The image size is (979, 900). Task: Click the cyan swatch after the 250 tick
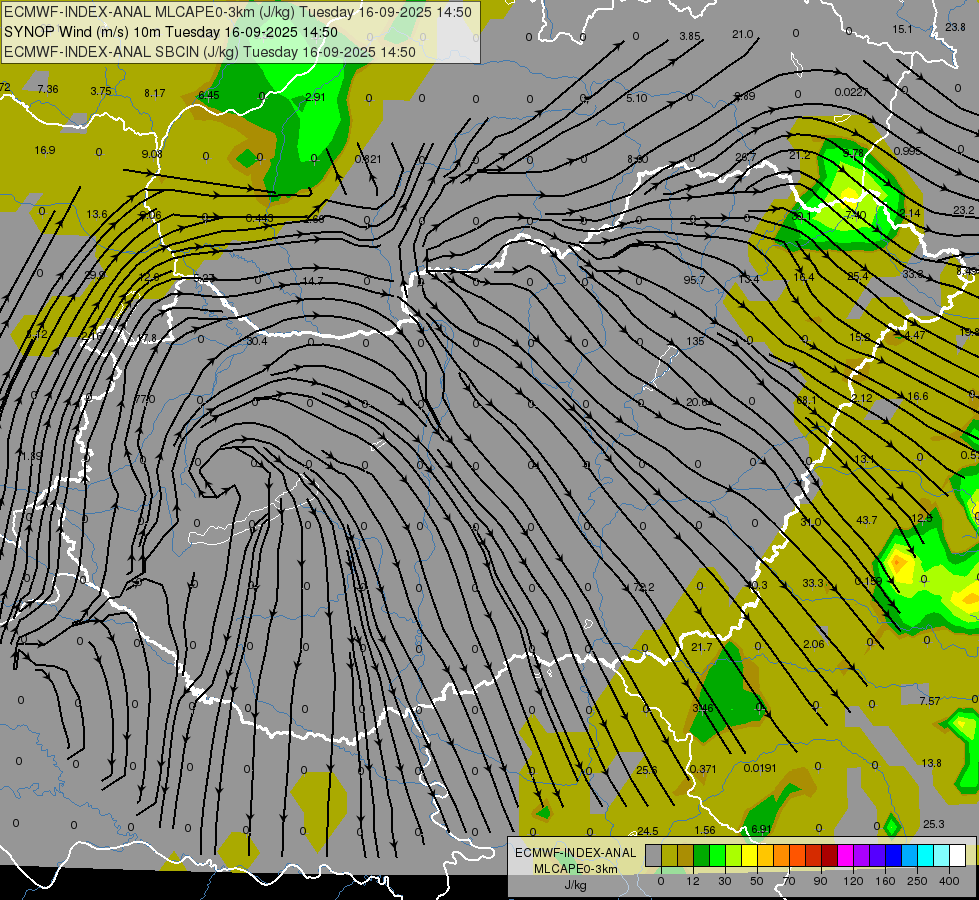(x=925, y=855)
